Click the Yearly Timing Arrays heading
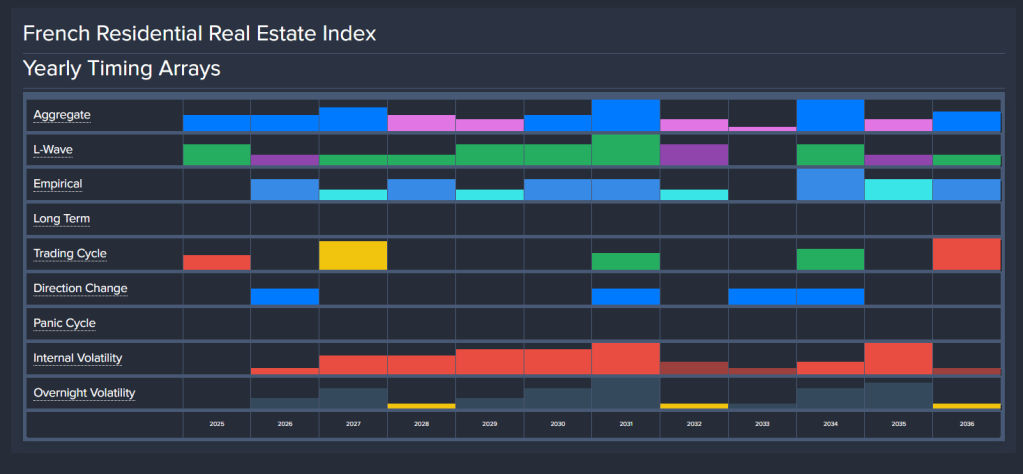 tap(121, 68)
